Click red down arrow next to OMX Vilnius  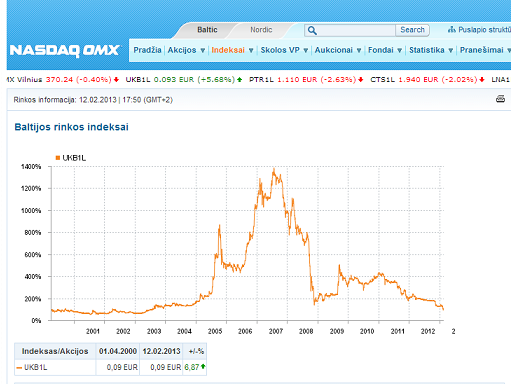116,79
